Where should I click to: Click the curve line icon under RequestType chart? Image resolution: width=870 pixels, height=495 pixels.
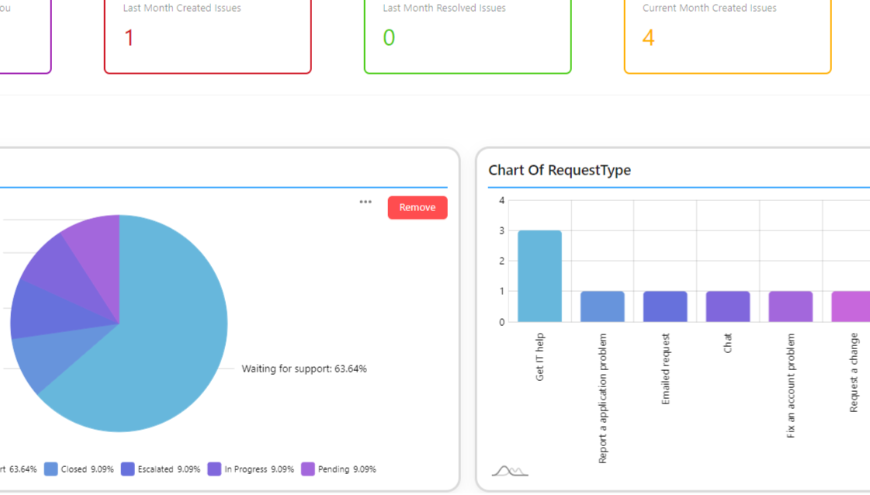pyautogui.click(x=509, y=471)
